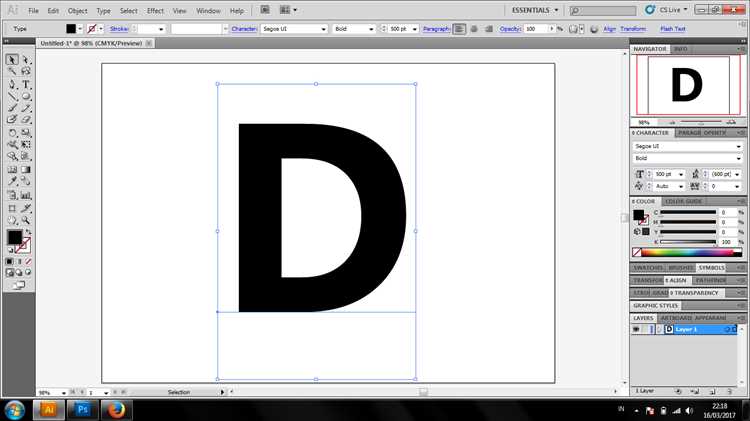Set fill mode to None
This screenshot has width=750, height=421.
coord(28,262)
